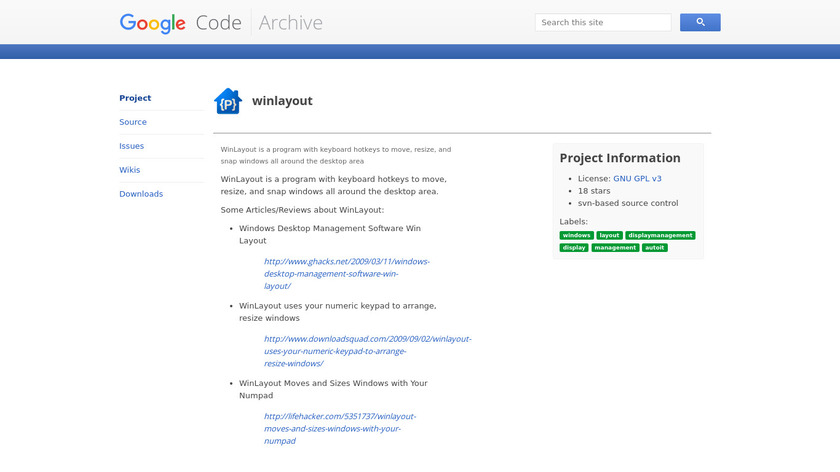Click the Code text in header
This screenshot has height=472, width=840.
coord(219,23)
